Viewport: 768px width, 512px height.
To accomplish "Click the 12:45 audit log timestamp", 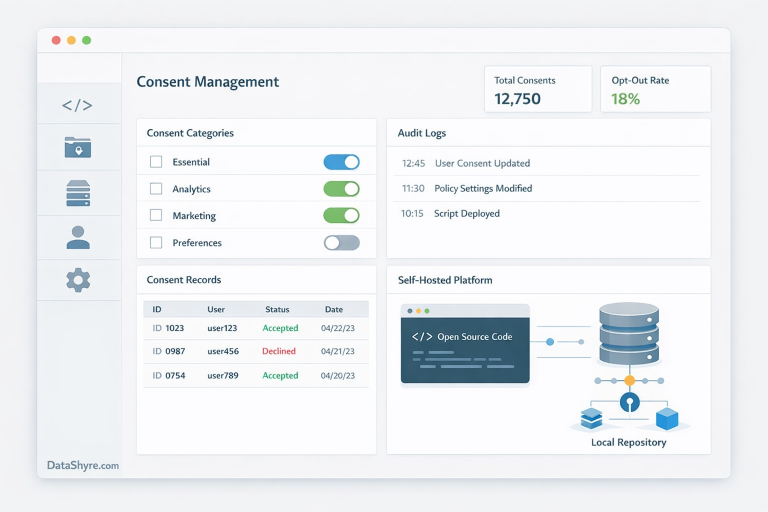I will 413,163.
